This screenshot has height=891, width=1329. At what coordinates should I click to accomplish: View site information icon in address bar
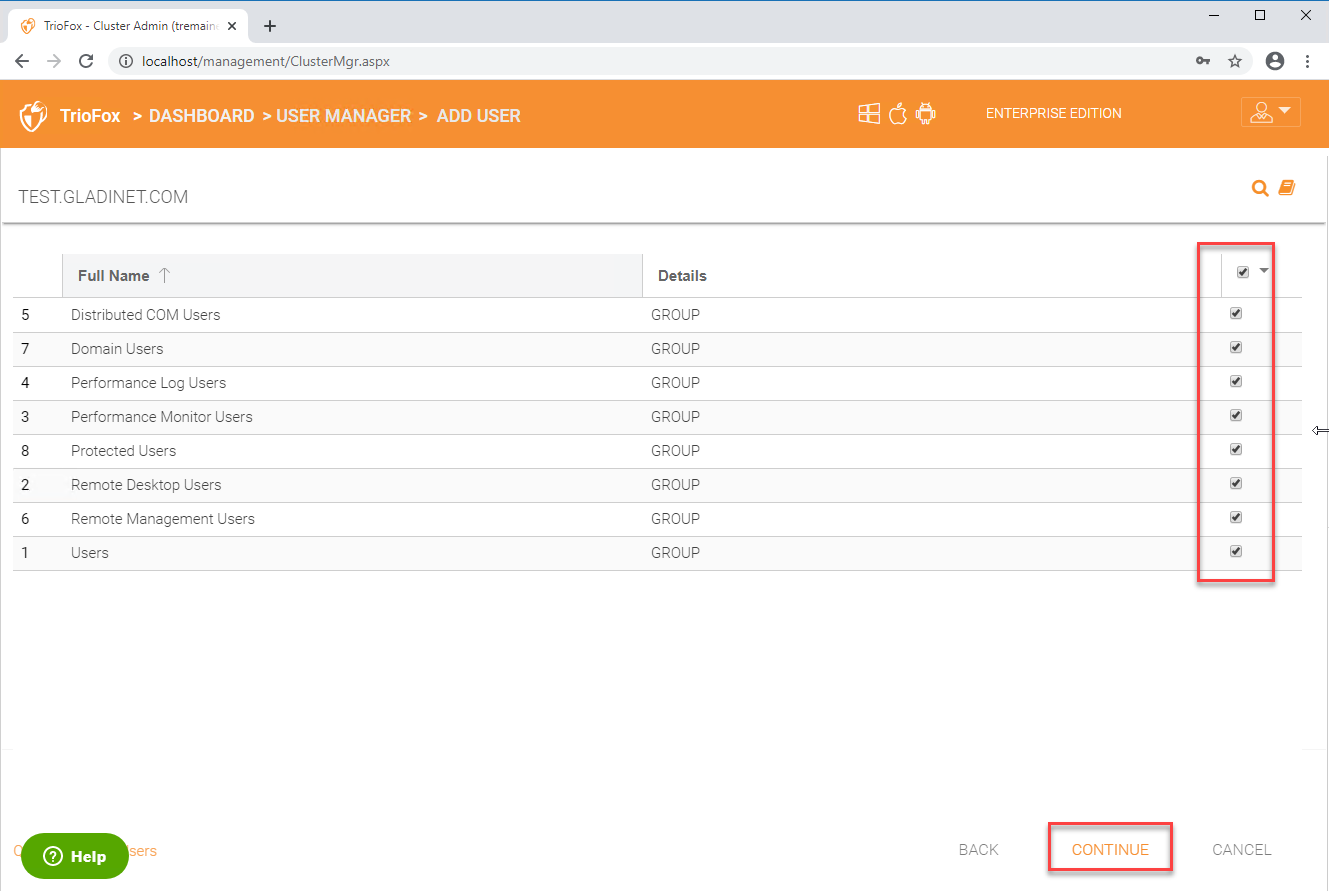click(126, 61)
